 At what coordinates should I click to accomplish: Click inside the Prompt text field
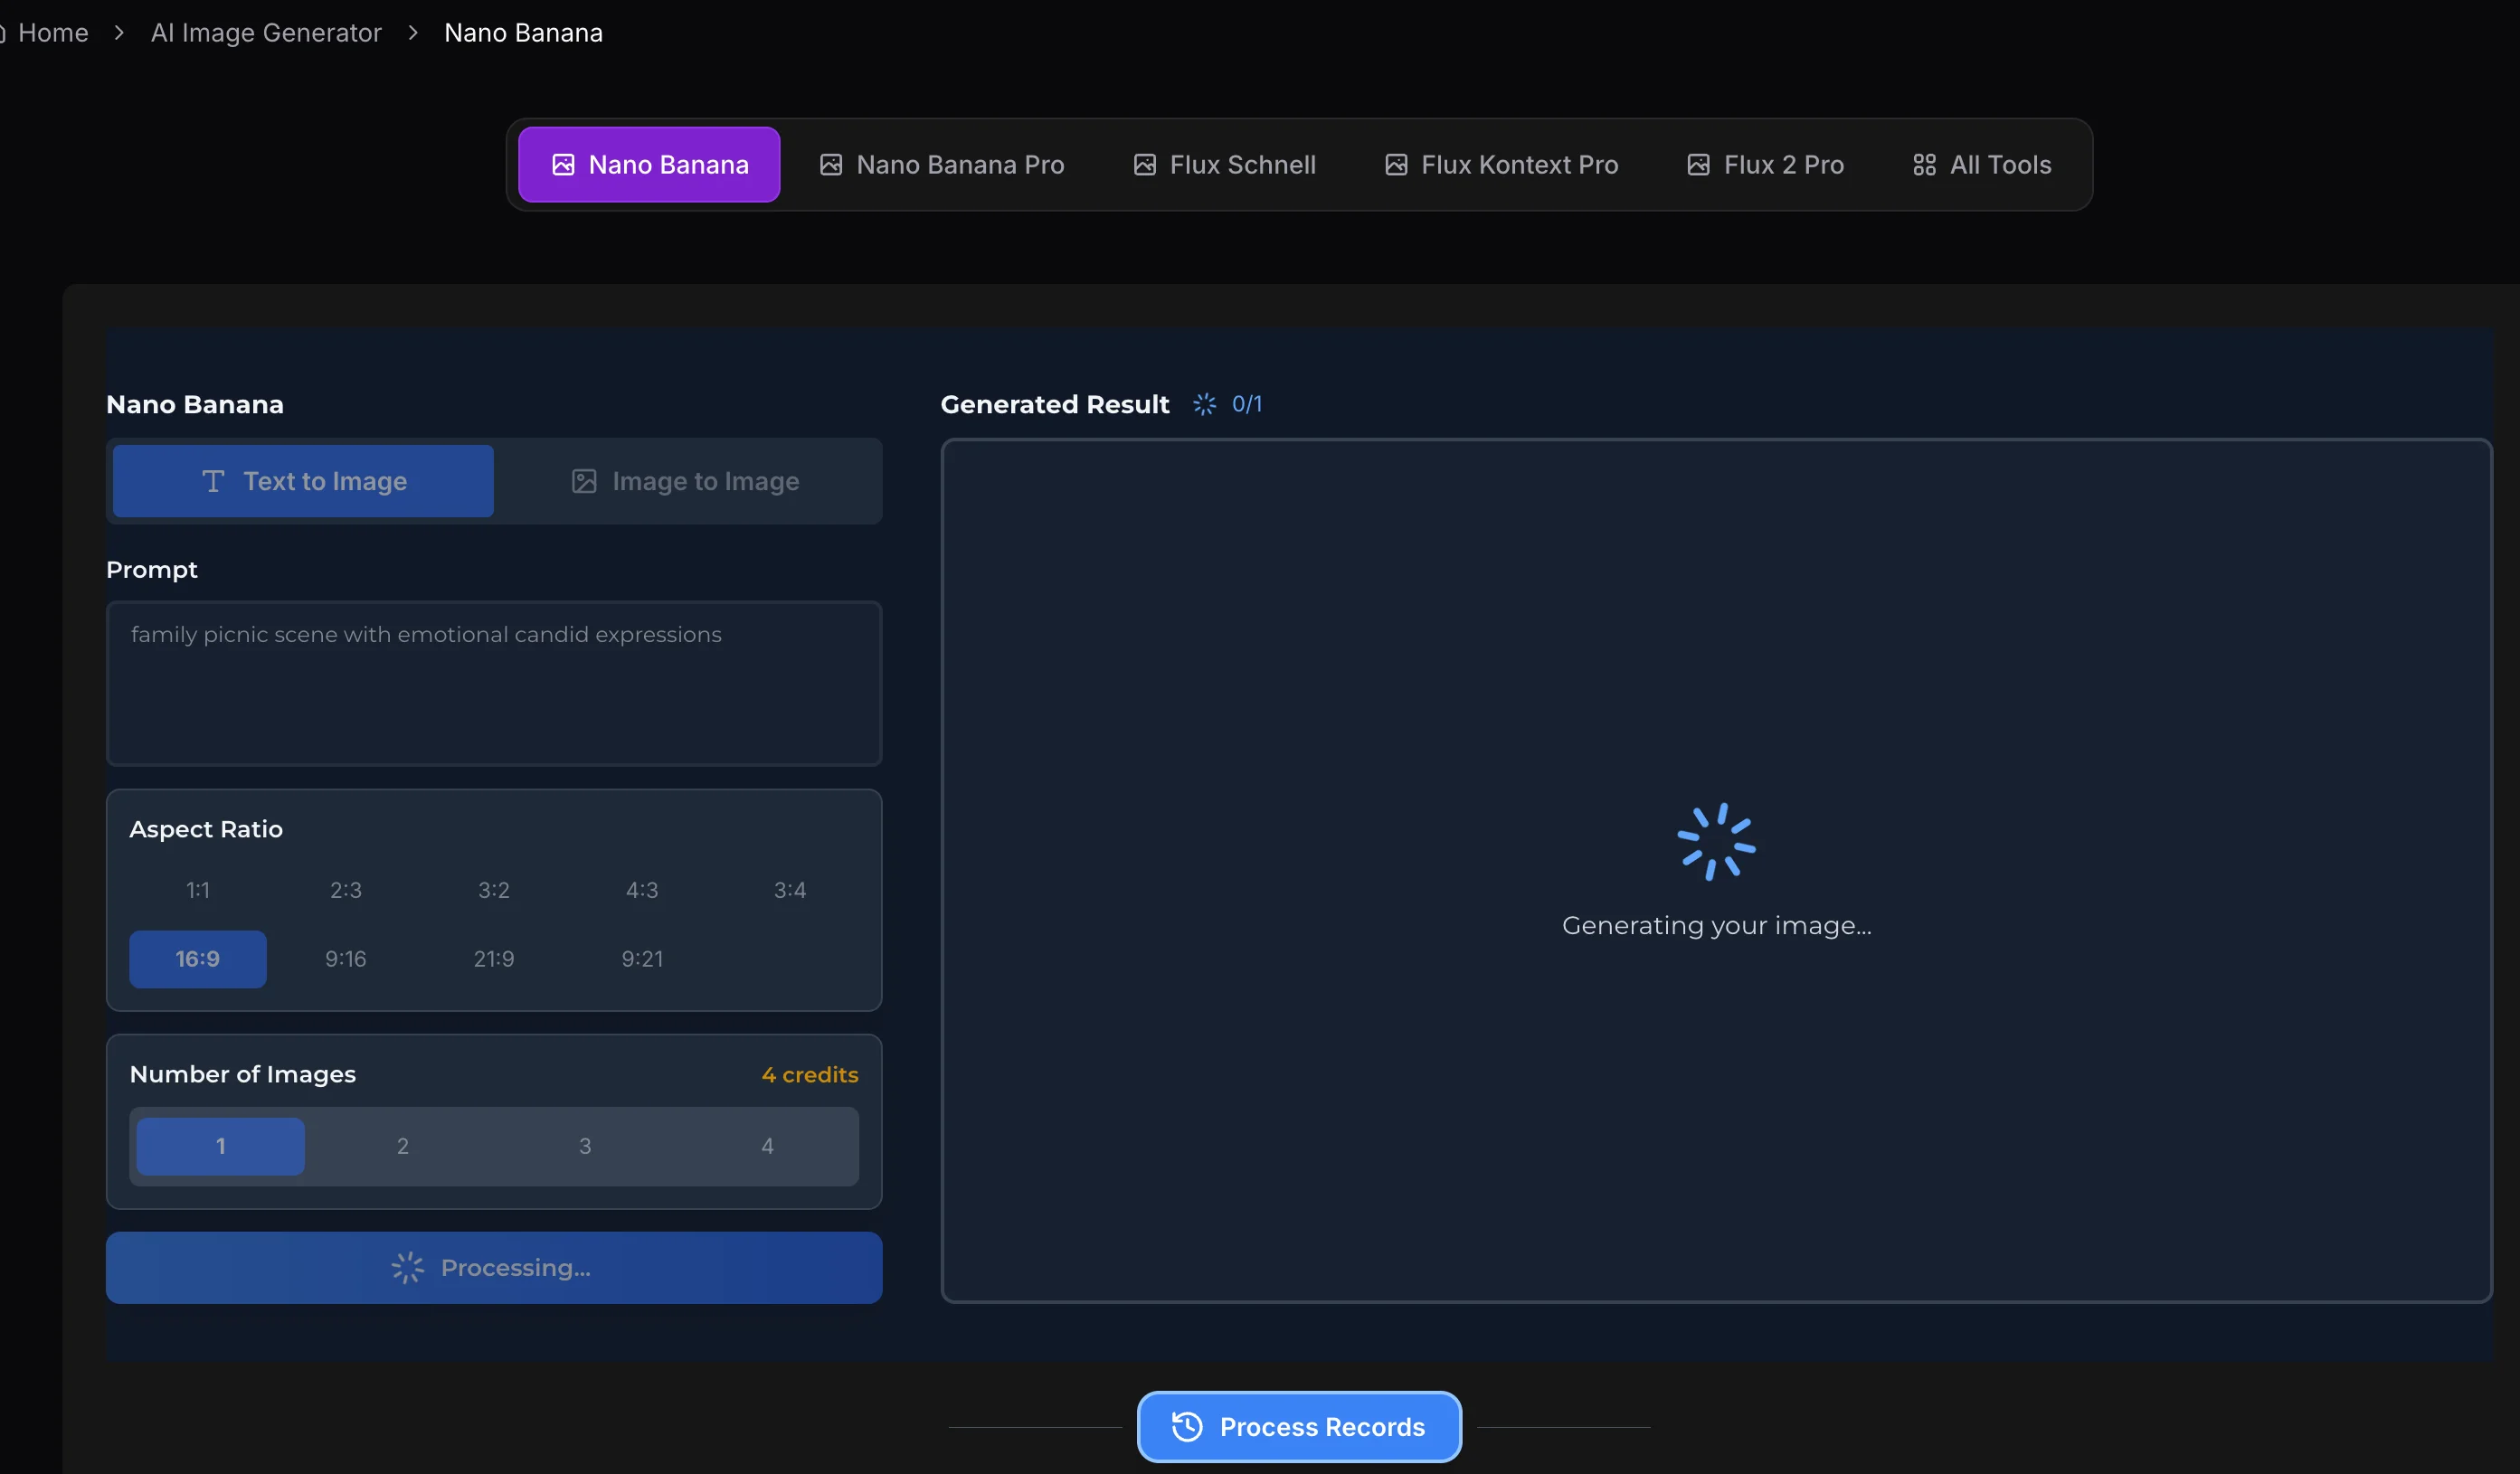493,683
